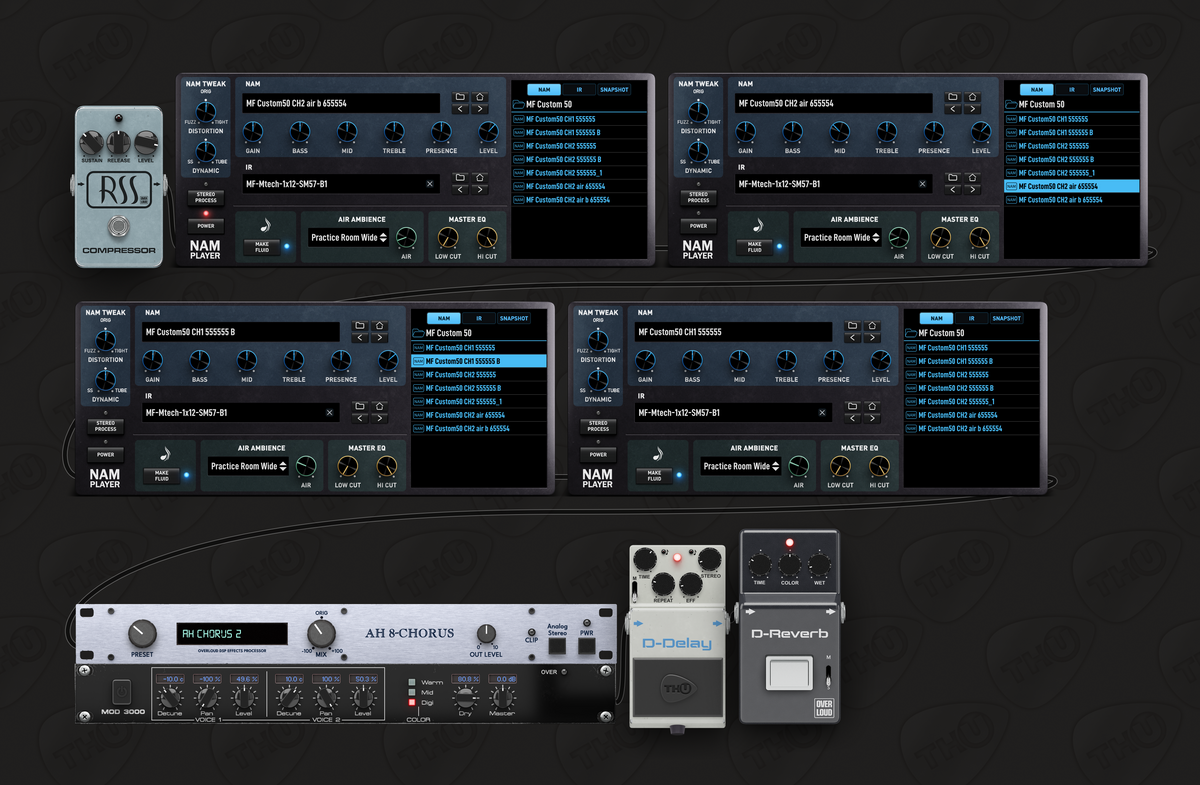Click STEREO PROCESS in the CH1 555555 B player
The image size is (1200, 785).
(x=106, y=426)
